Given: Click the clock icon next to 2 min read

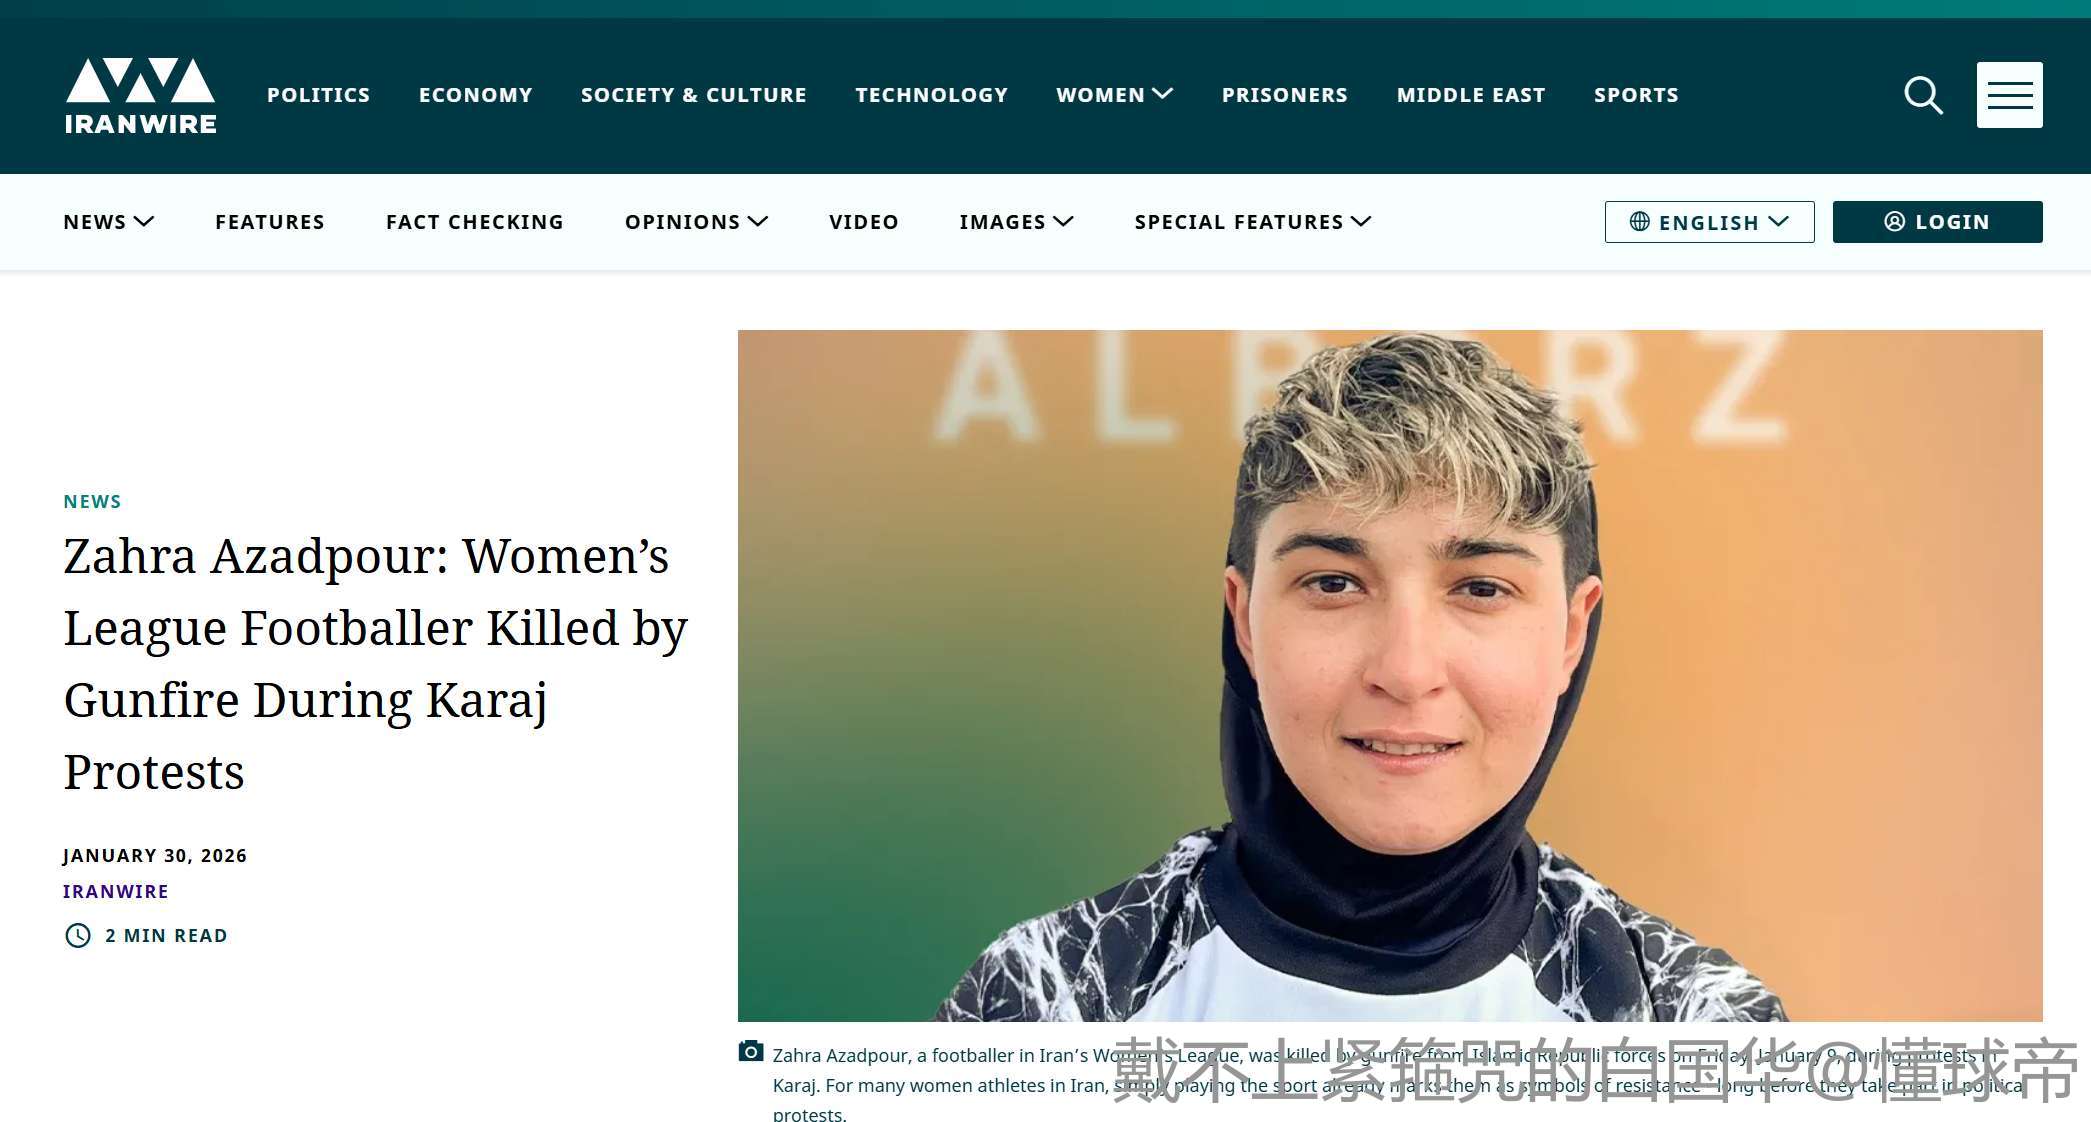Looking at the screenshot, I should [78, 935].
